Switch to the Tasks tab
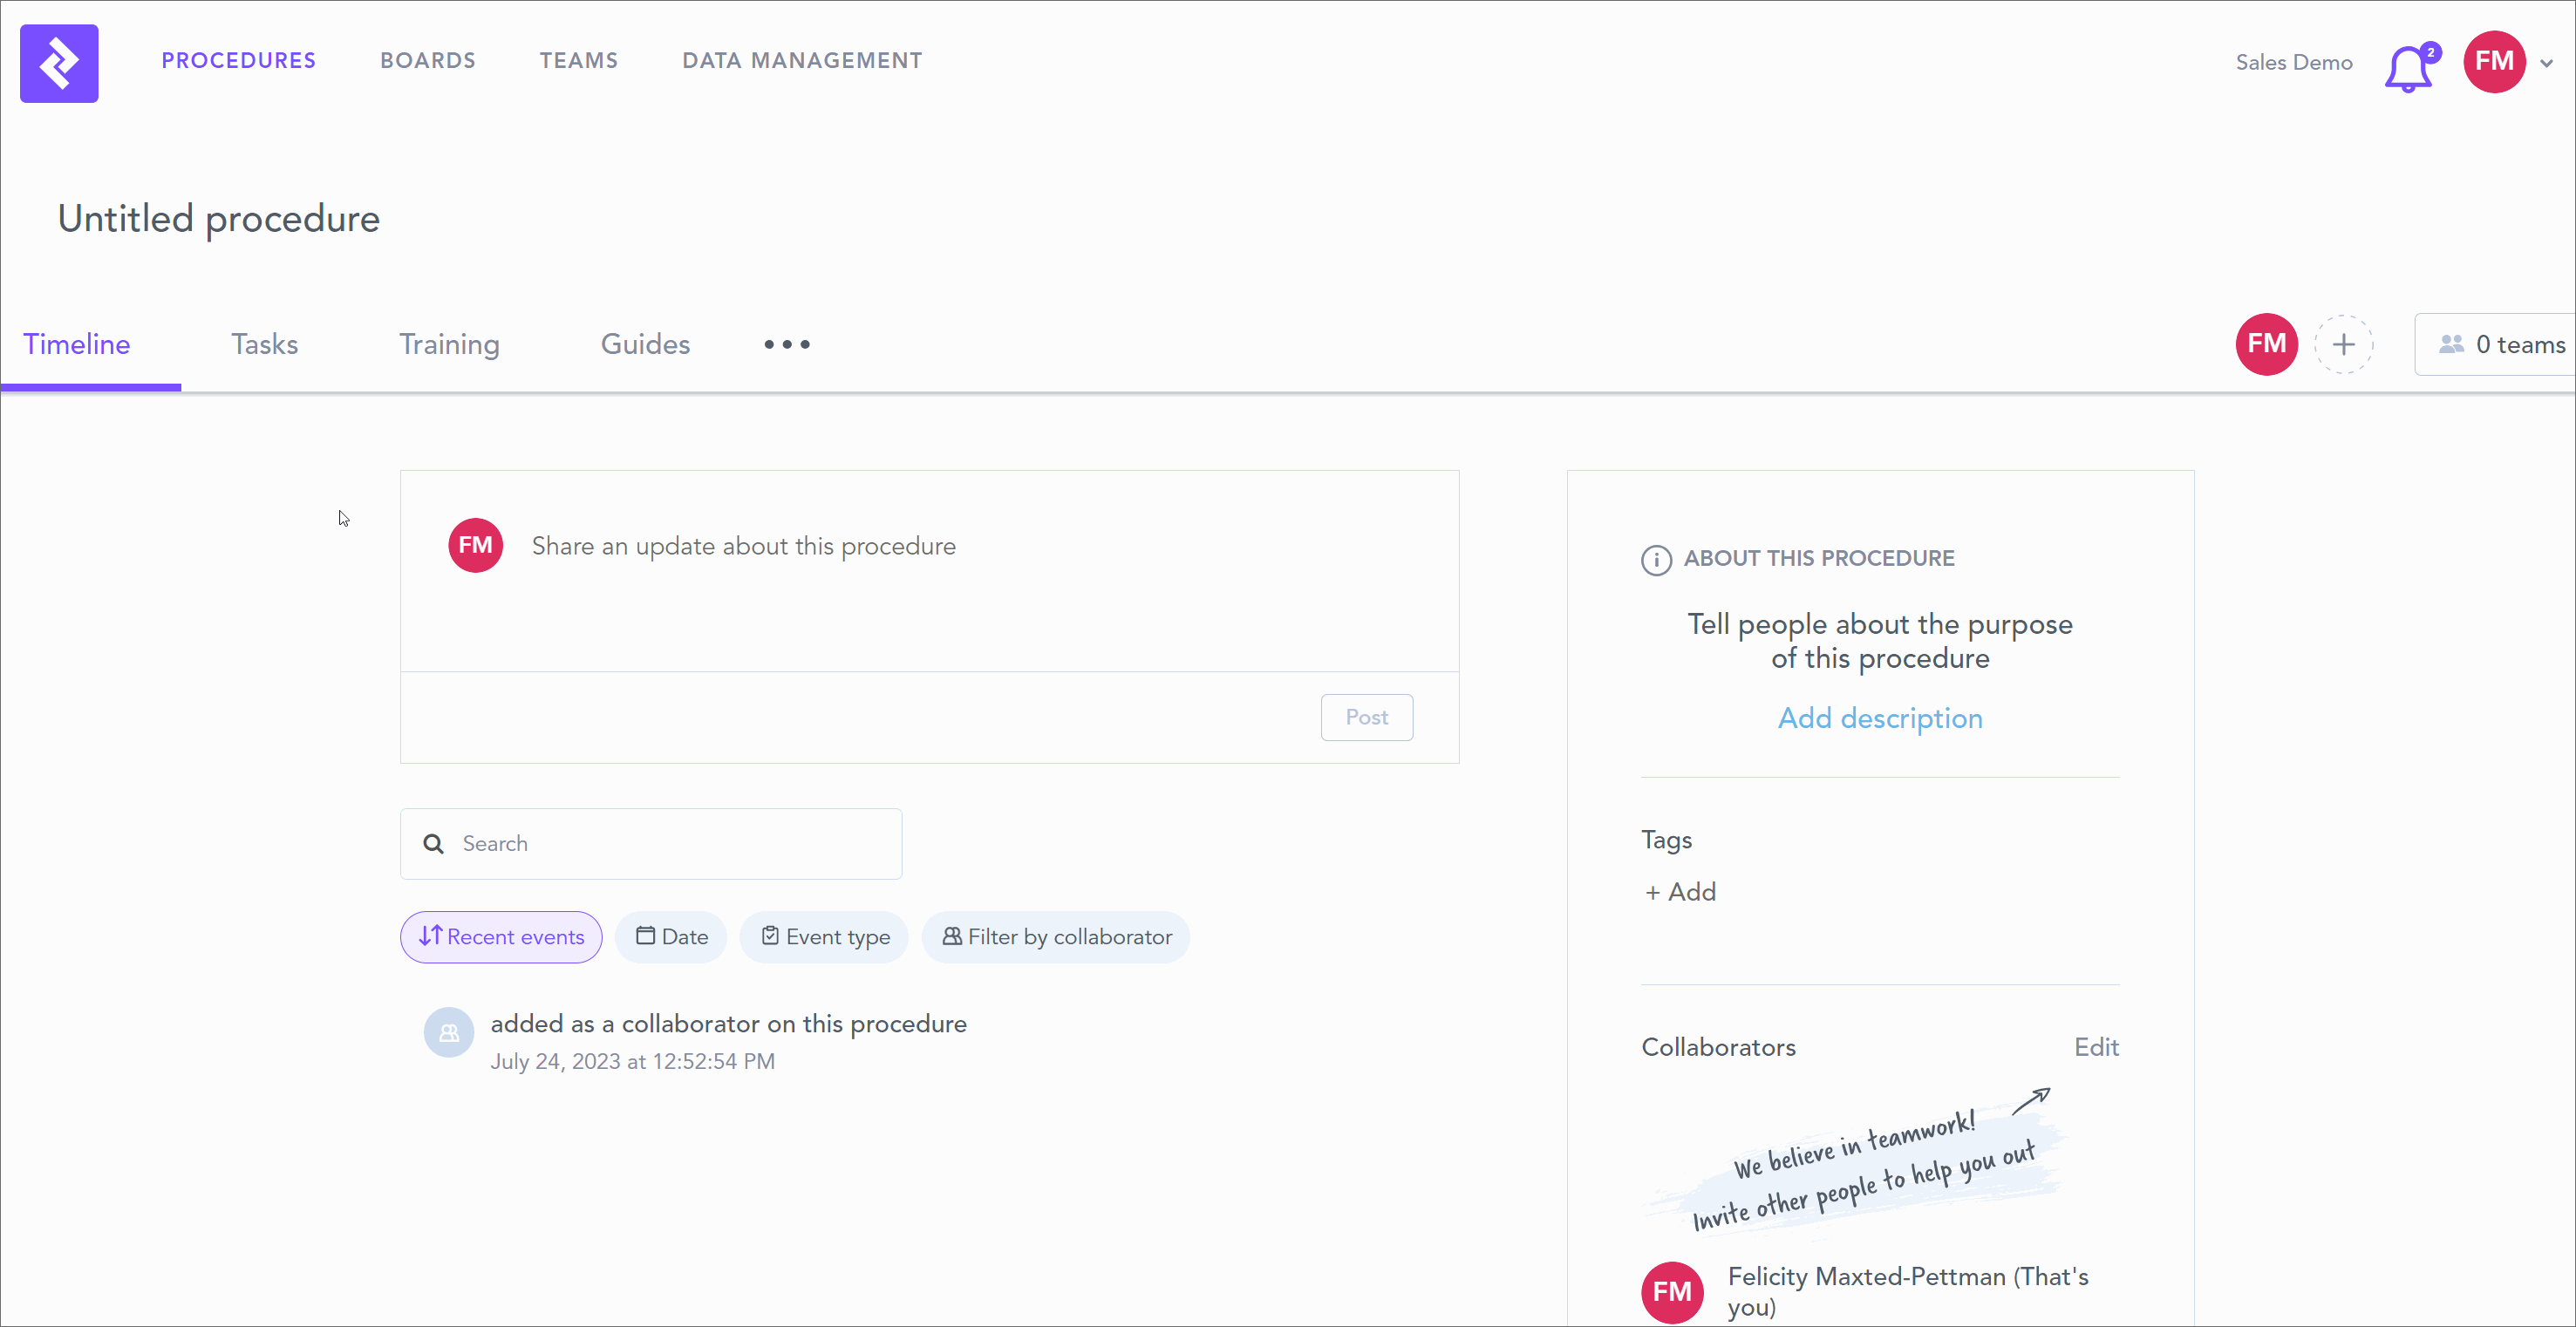2576x1327 pixels. point(264,344)
